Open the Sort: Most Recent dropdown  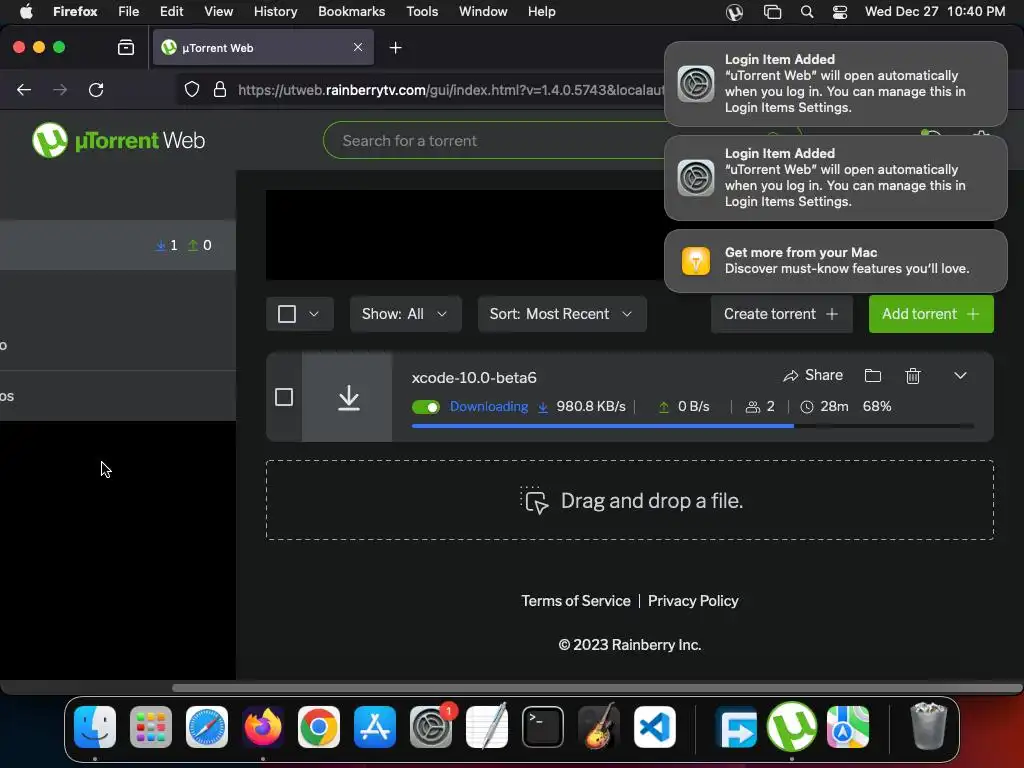[x=562, y=314]
